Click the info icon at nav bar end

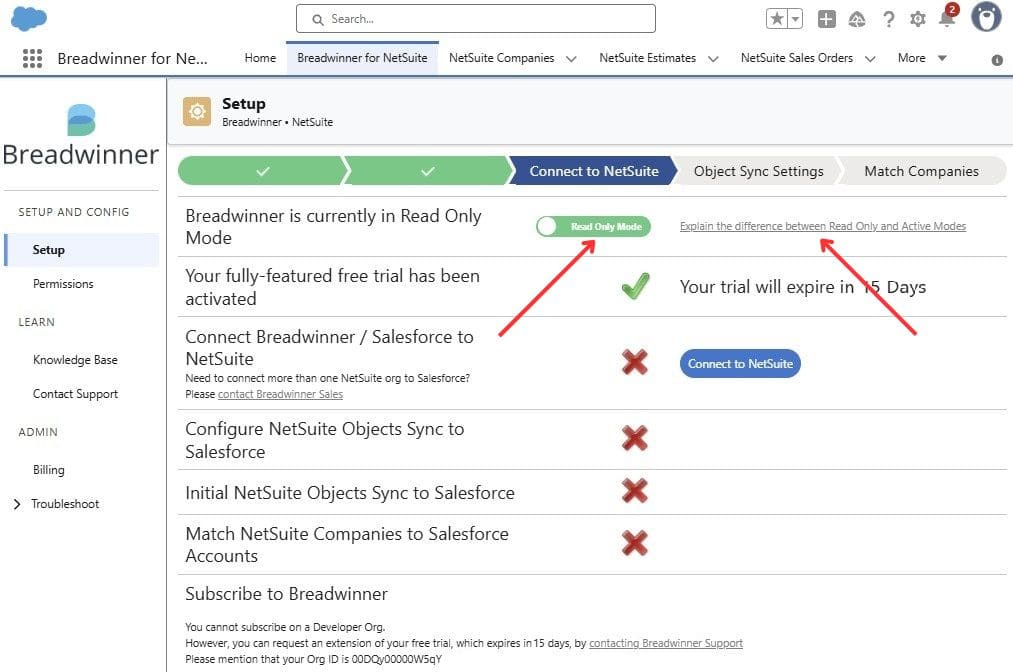(997, 60)
